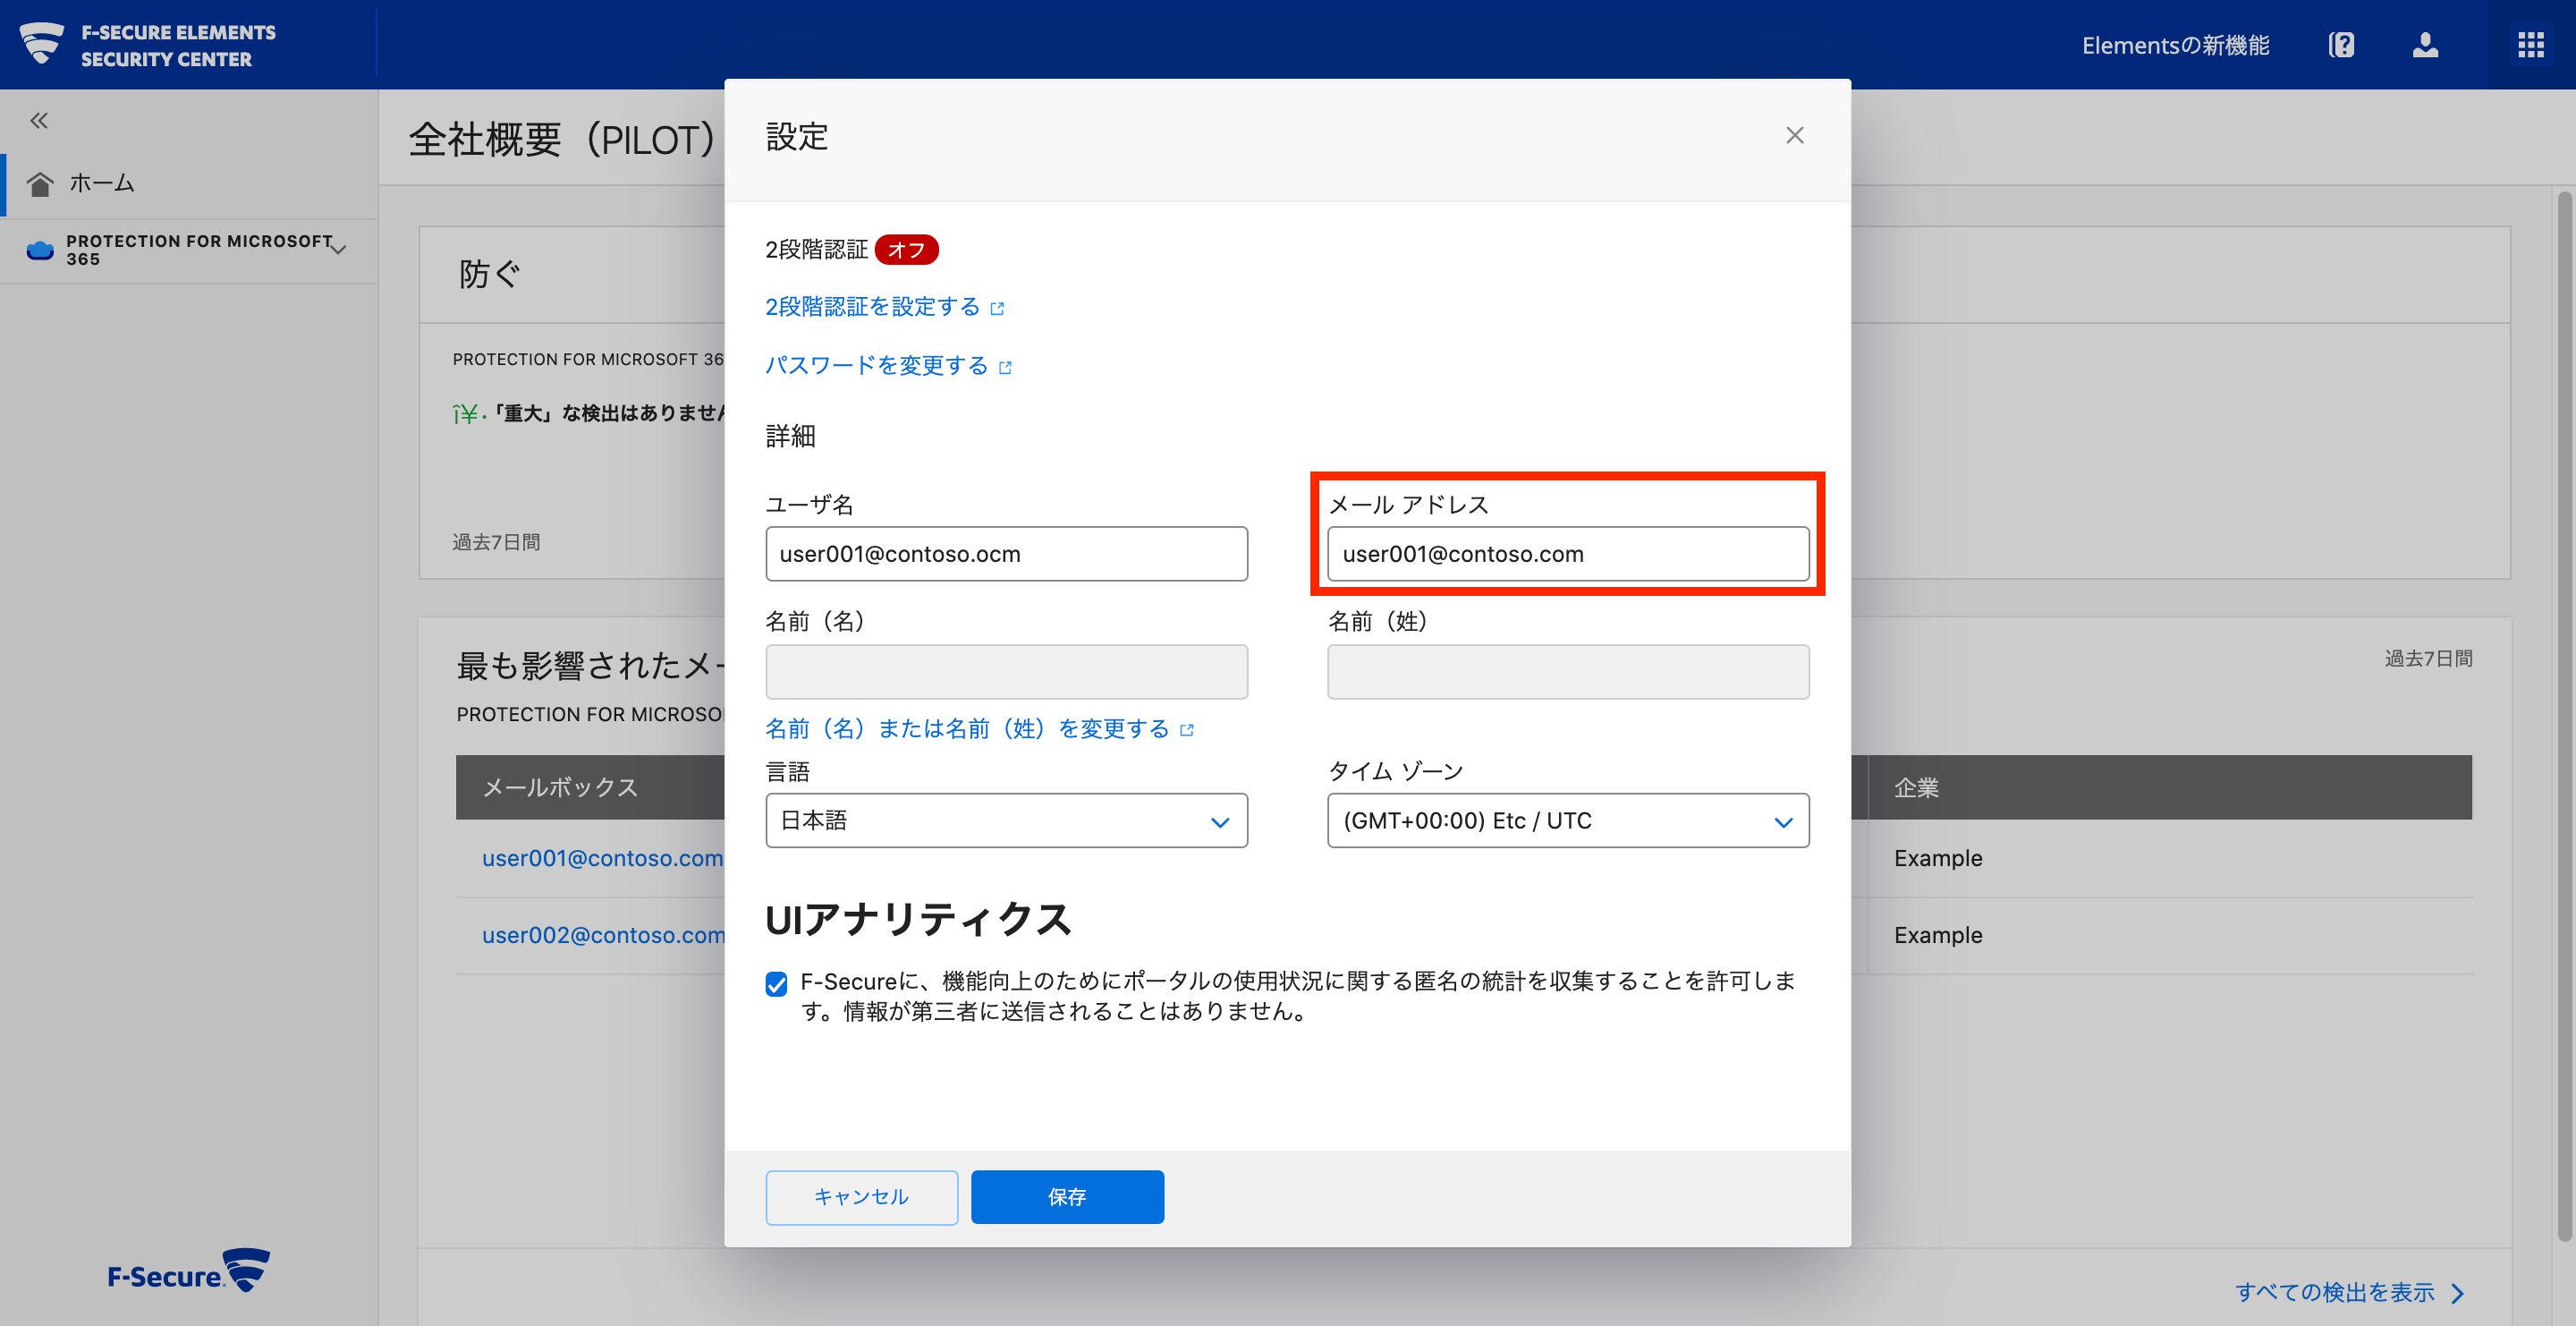2576x1326 pixels.
Task: Click 名前（名）または名前（姓）を変更する link
Action: click(967, 729)
